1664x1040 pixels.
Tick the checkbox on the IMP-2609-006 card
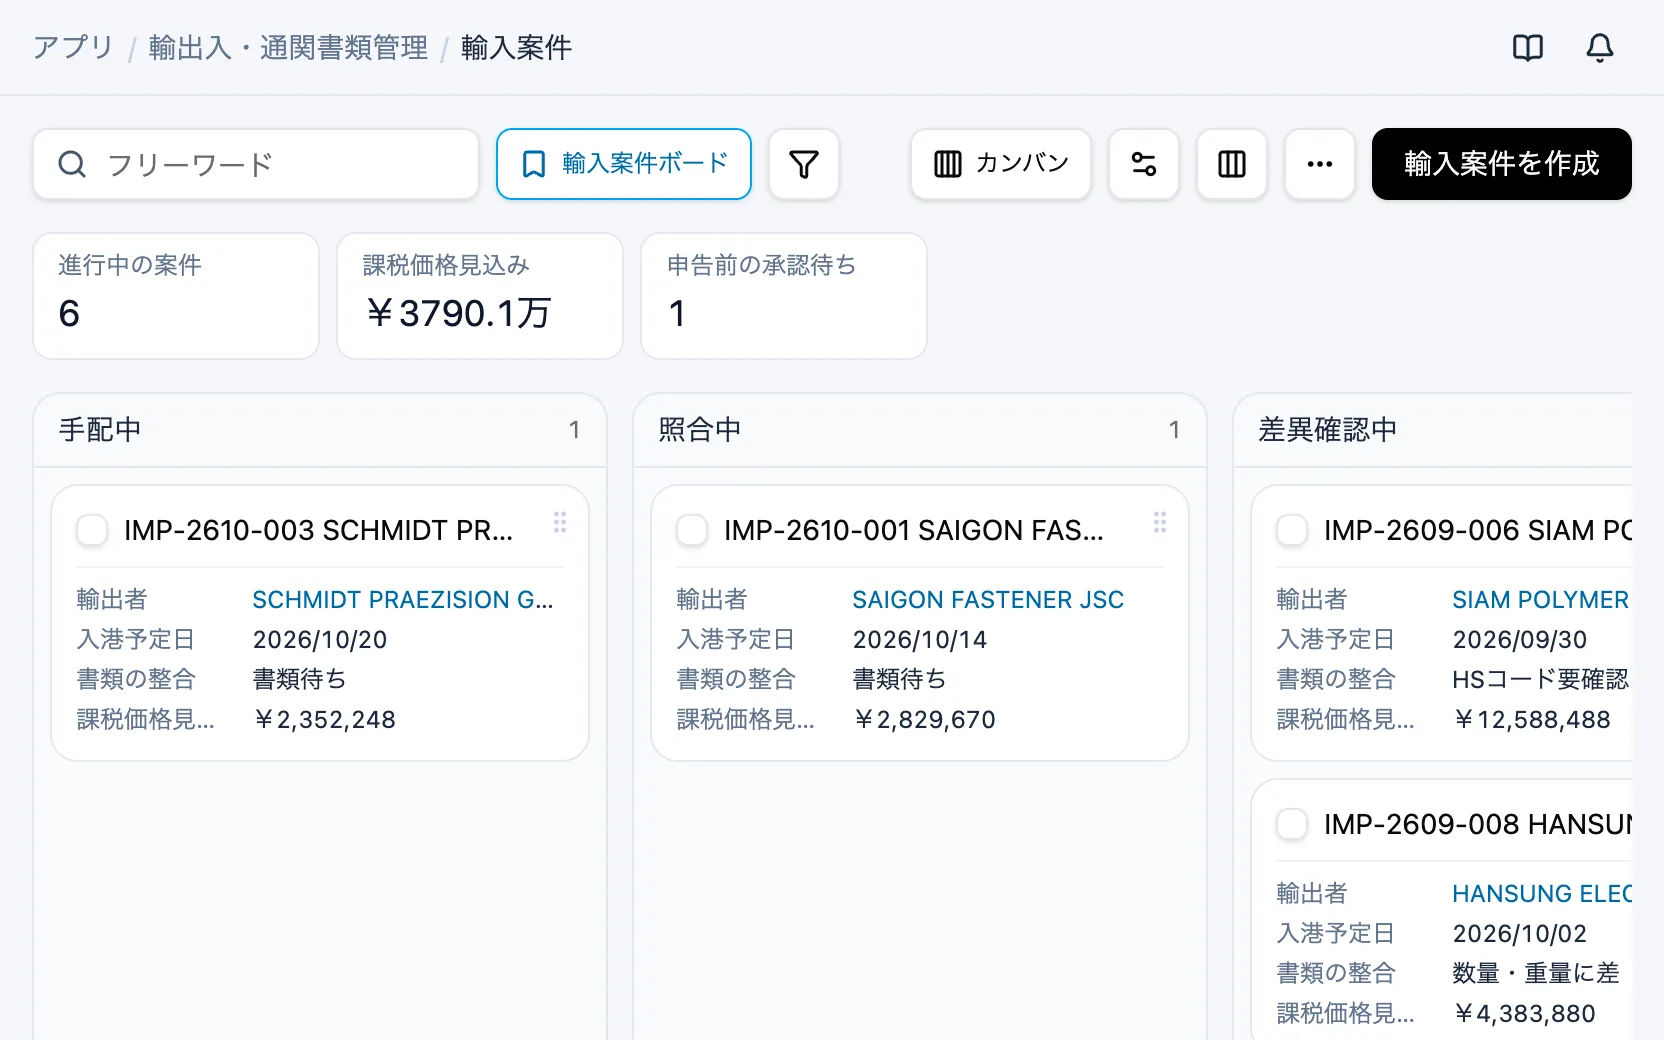click(x=1292, y=530)
